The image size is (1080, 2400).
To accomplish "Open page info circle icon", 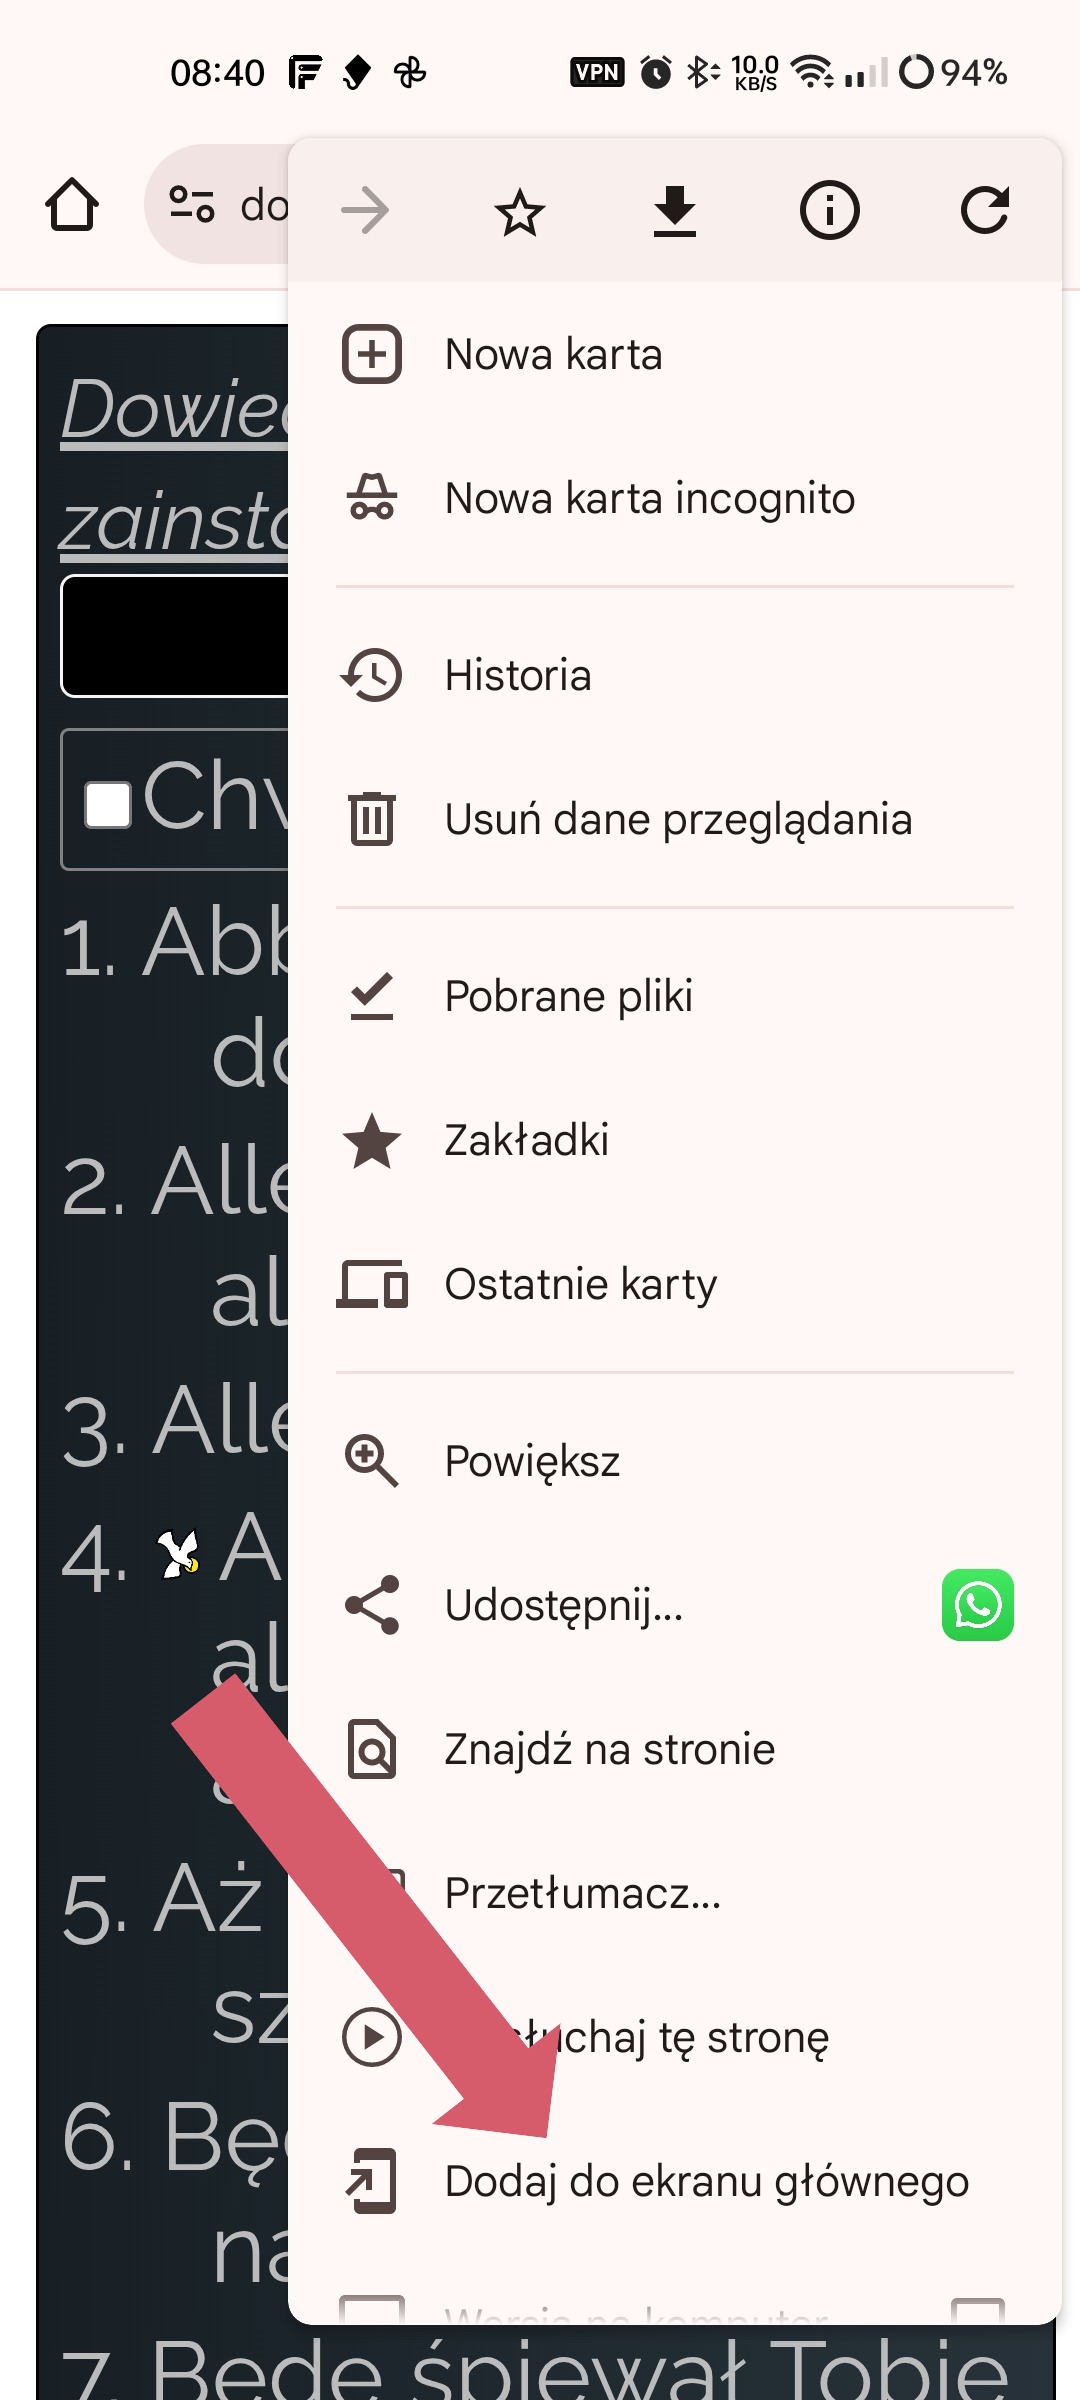I will click(829, 211).
